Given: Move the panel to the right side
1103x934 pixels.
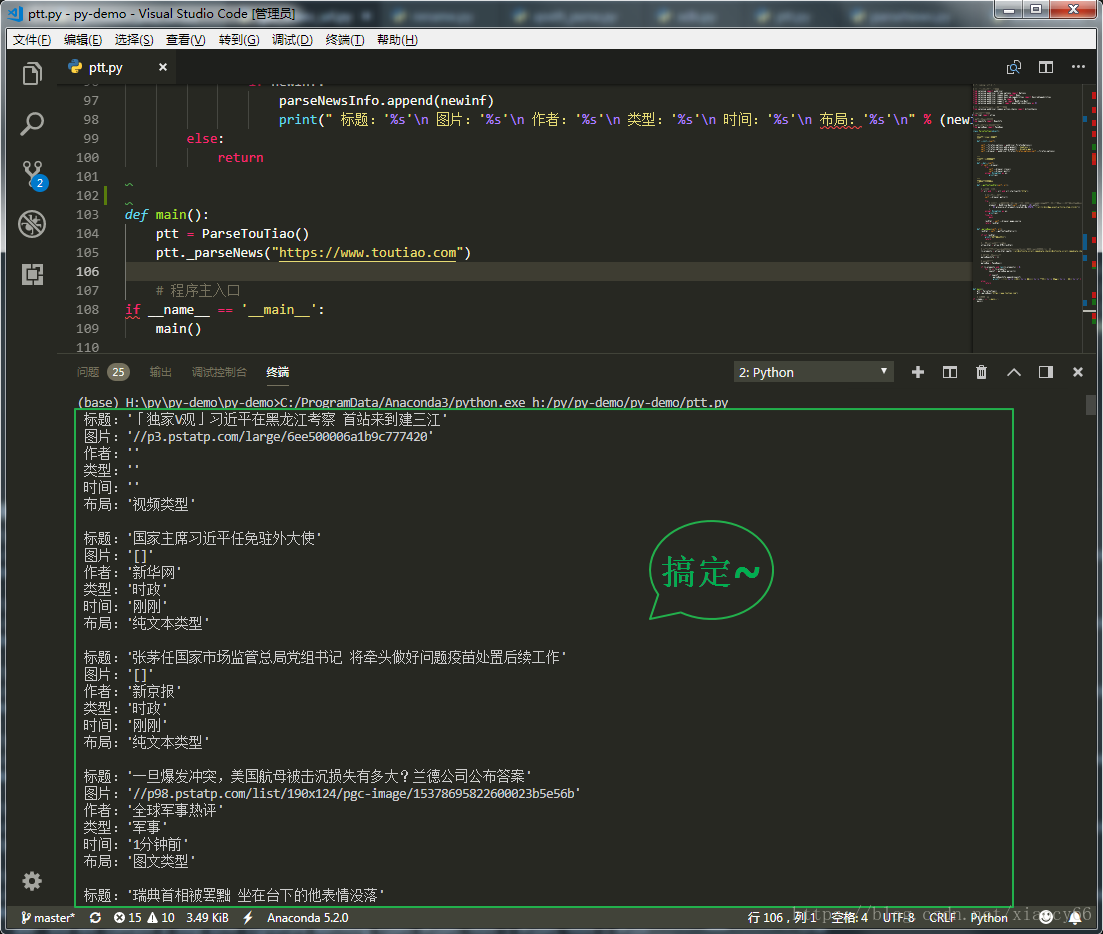Looking at the screenshot, I should pos(1046,372).
